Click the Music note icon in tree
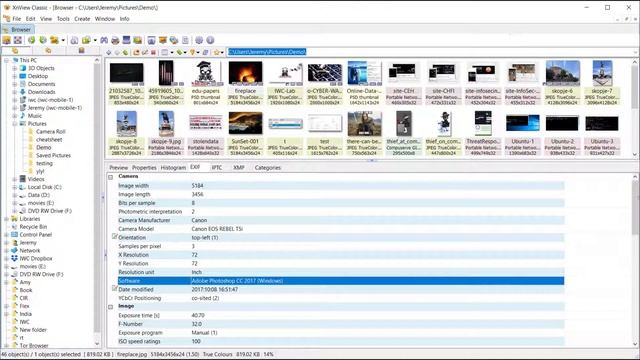Image resolution: width=640 pixels, height=360 pixels. tap(23, 116)
